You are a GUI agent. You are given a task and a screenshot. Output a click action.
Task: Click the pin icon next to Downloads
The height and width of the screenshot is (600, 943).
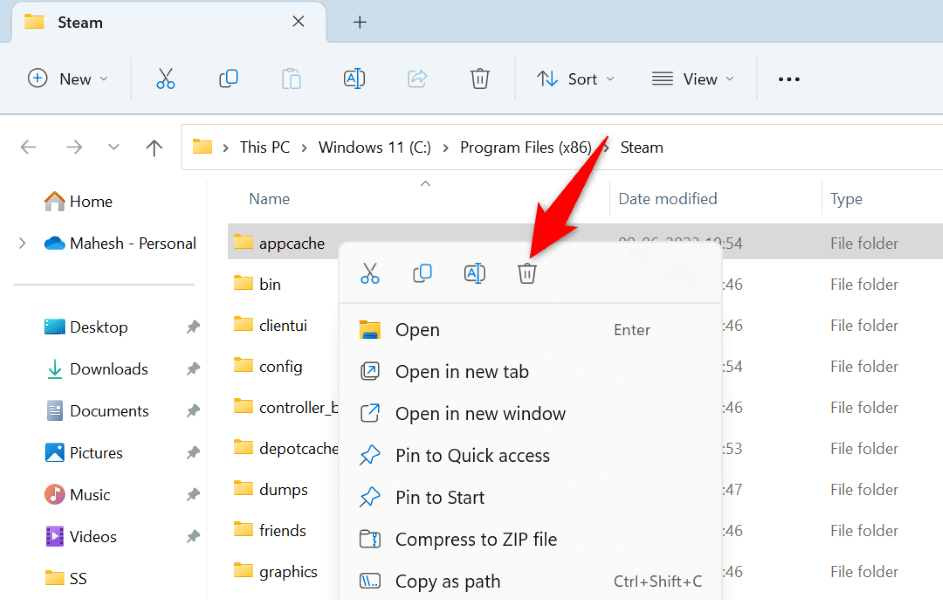click(x=193, y=369)
